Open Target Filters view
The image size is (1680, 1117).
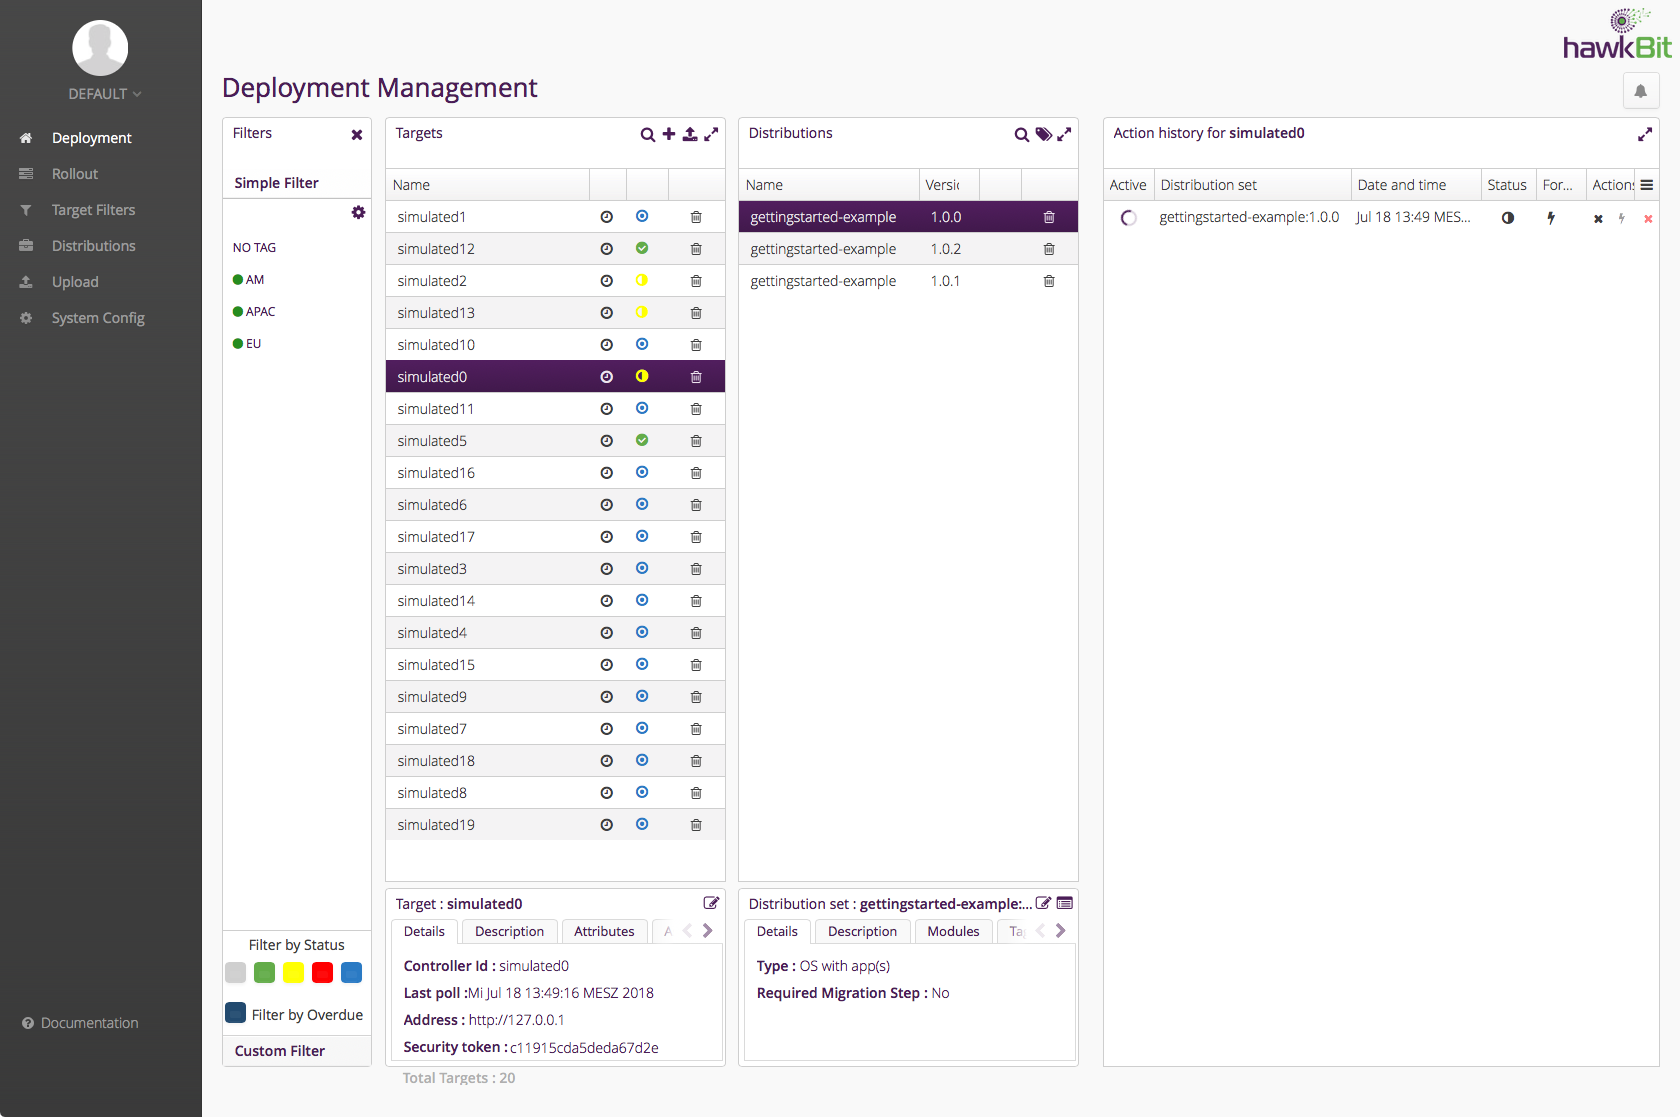pyautogui.click(x=93, y=210)
